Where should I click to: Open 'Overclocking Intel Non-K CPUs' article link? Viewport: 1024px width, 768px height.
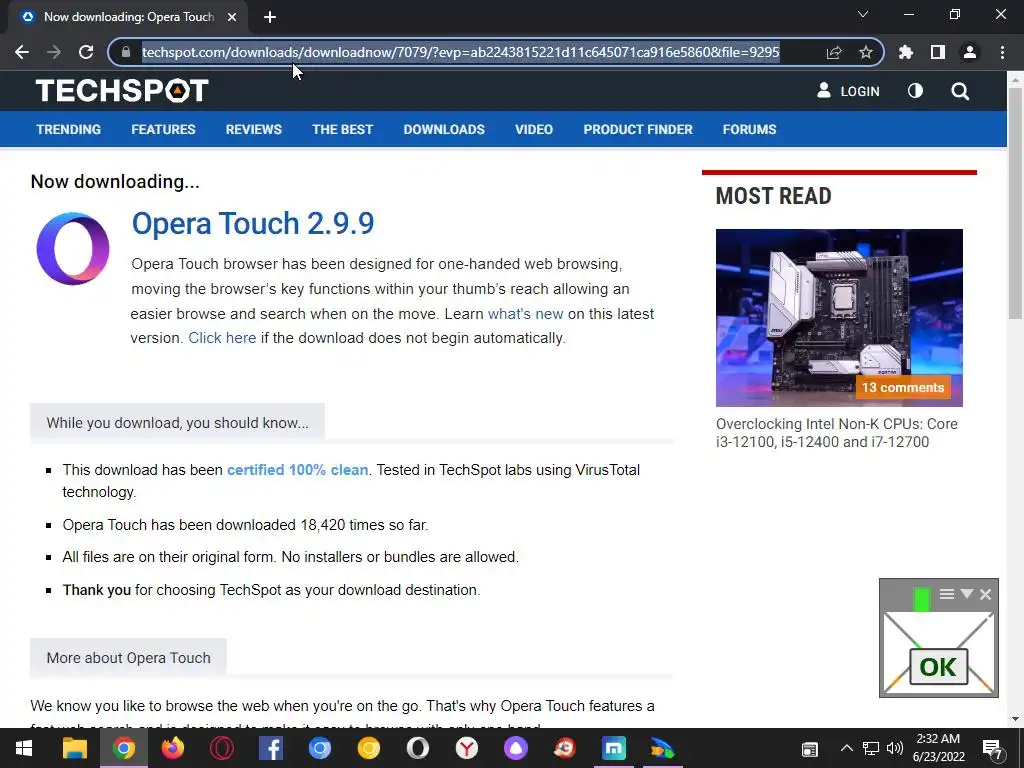coord(837,432)
